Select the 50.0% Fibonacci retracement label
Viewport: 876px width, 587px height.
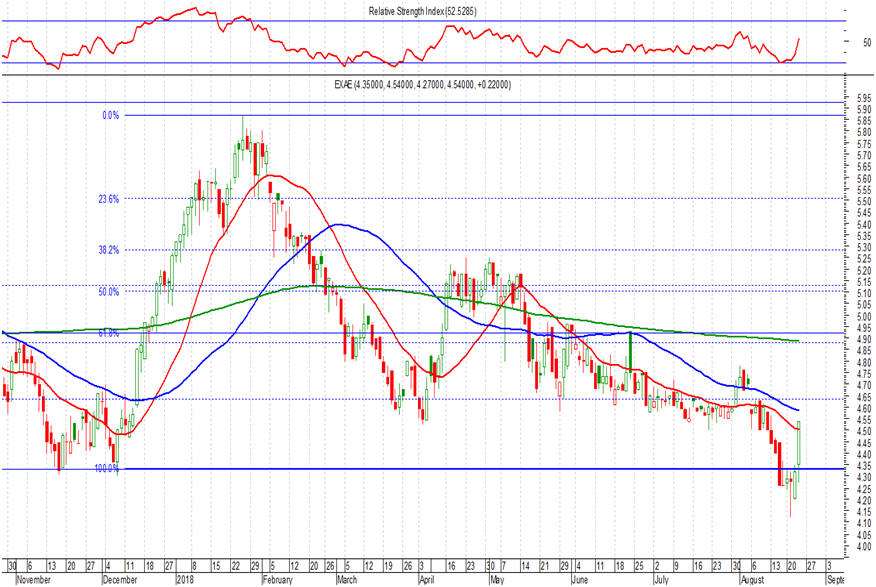click(108, 292)
